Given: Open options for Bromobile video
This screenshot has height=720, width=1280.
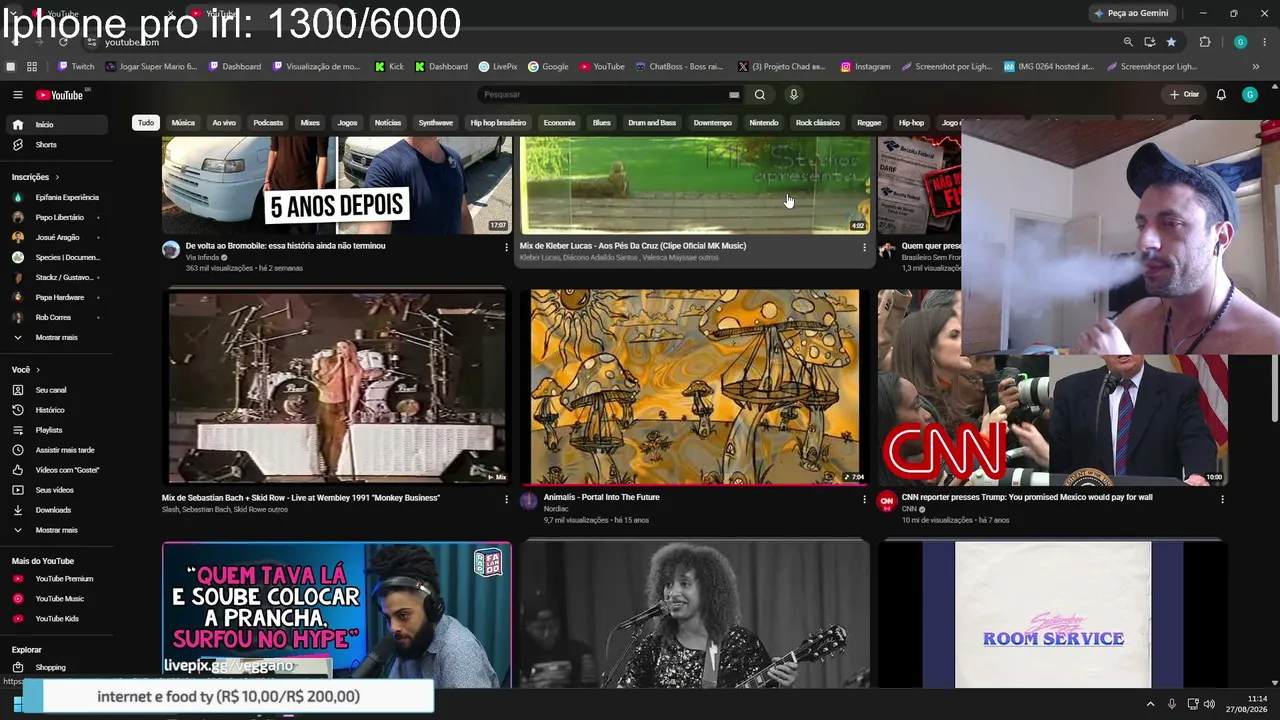Looking at the screenshot, I should pos(506,247).
